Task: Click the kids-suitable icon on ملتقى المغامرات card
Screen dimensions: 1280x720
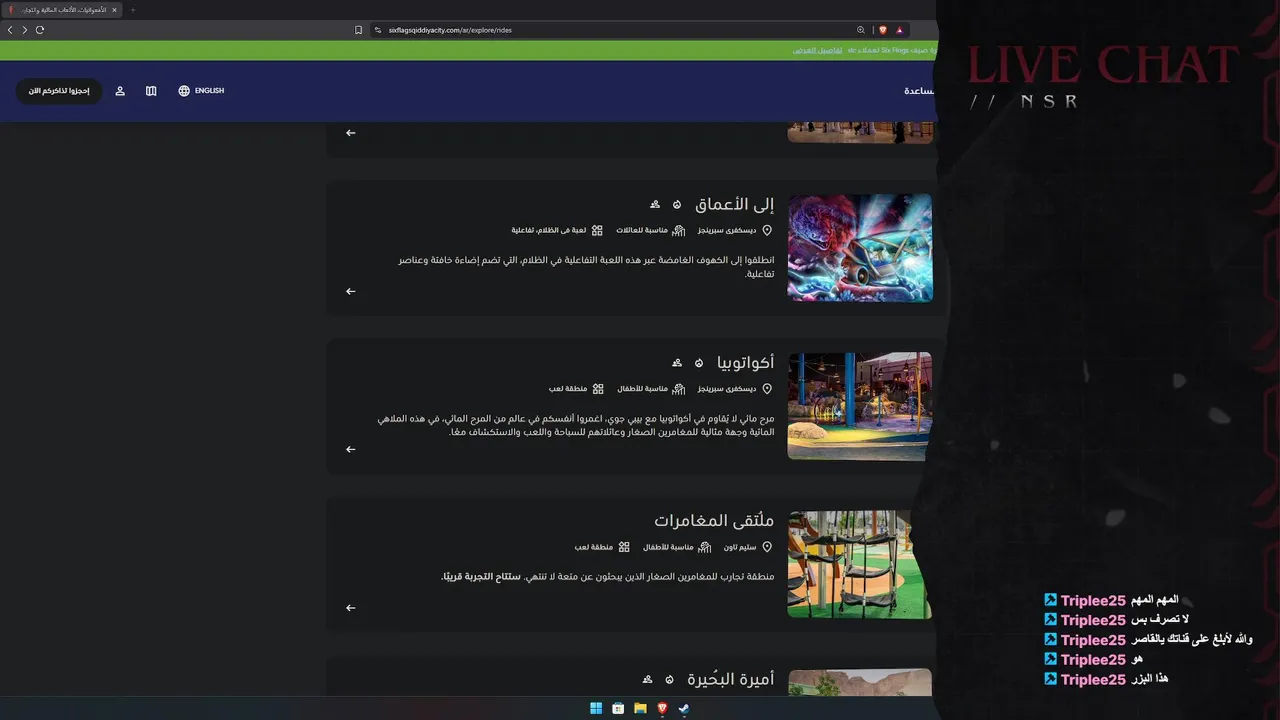Action: click(x=705, y=547)
